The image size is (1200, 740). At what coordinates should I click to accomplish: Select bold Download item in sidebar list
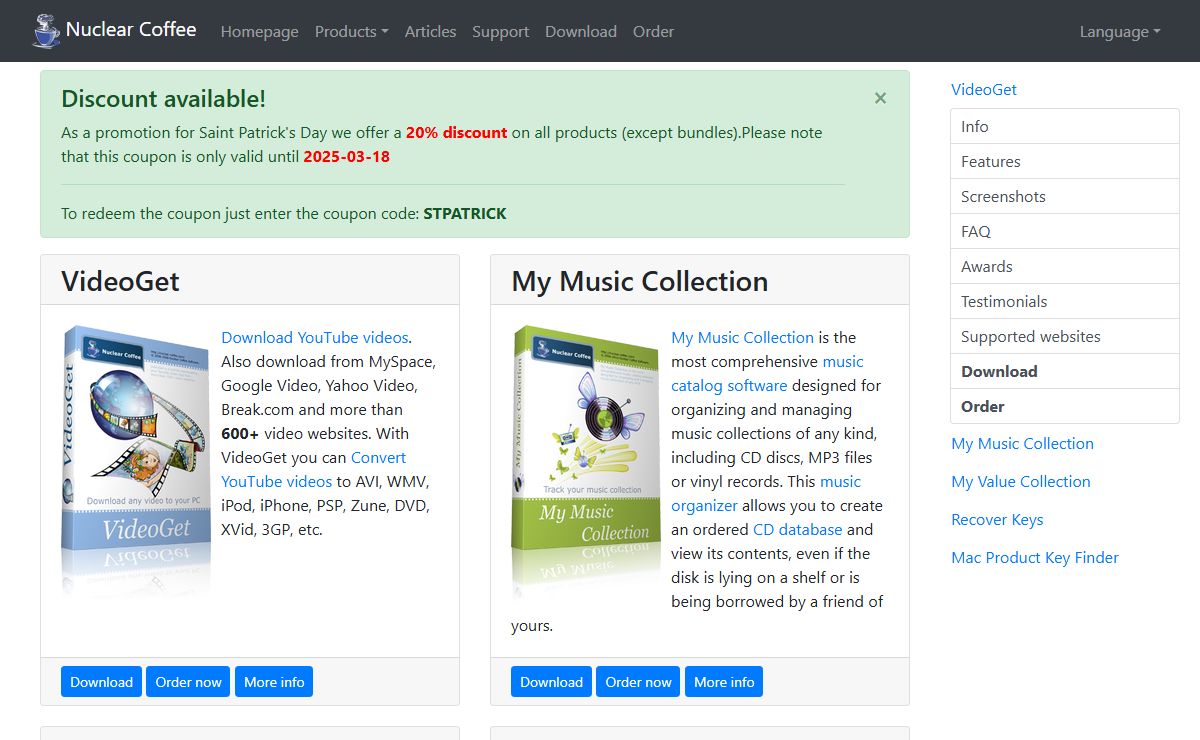pyautogui.click(x=1065, y=371)
